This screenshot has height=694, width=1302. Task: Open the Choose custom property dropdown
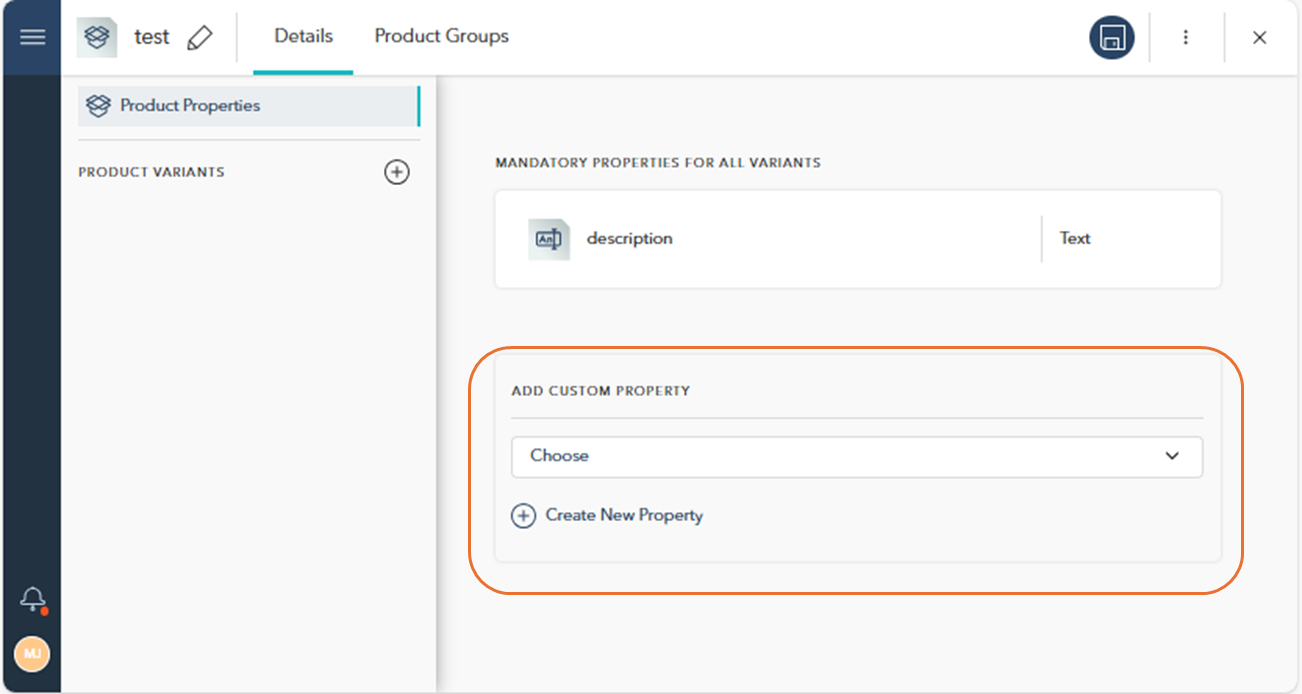point(857,456)
